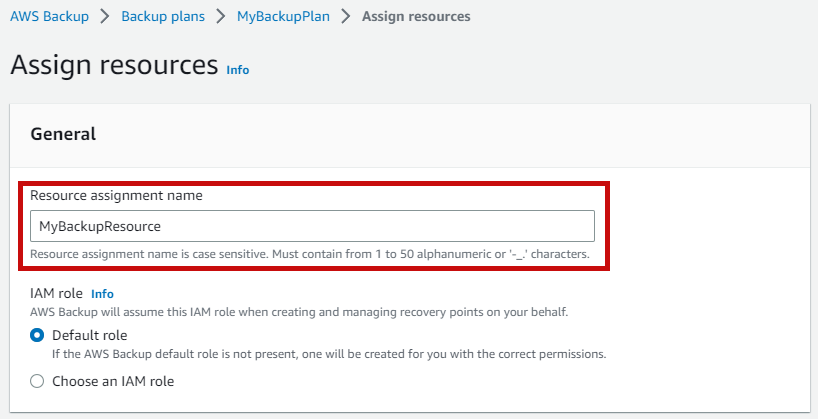Click the General section heading

(63, 134)
